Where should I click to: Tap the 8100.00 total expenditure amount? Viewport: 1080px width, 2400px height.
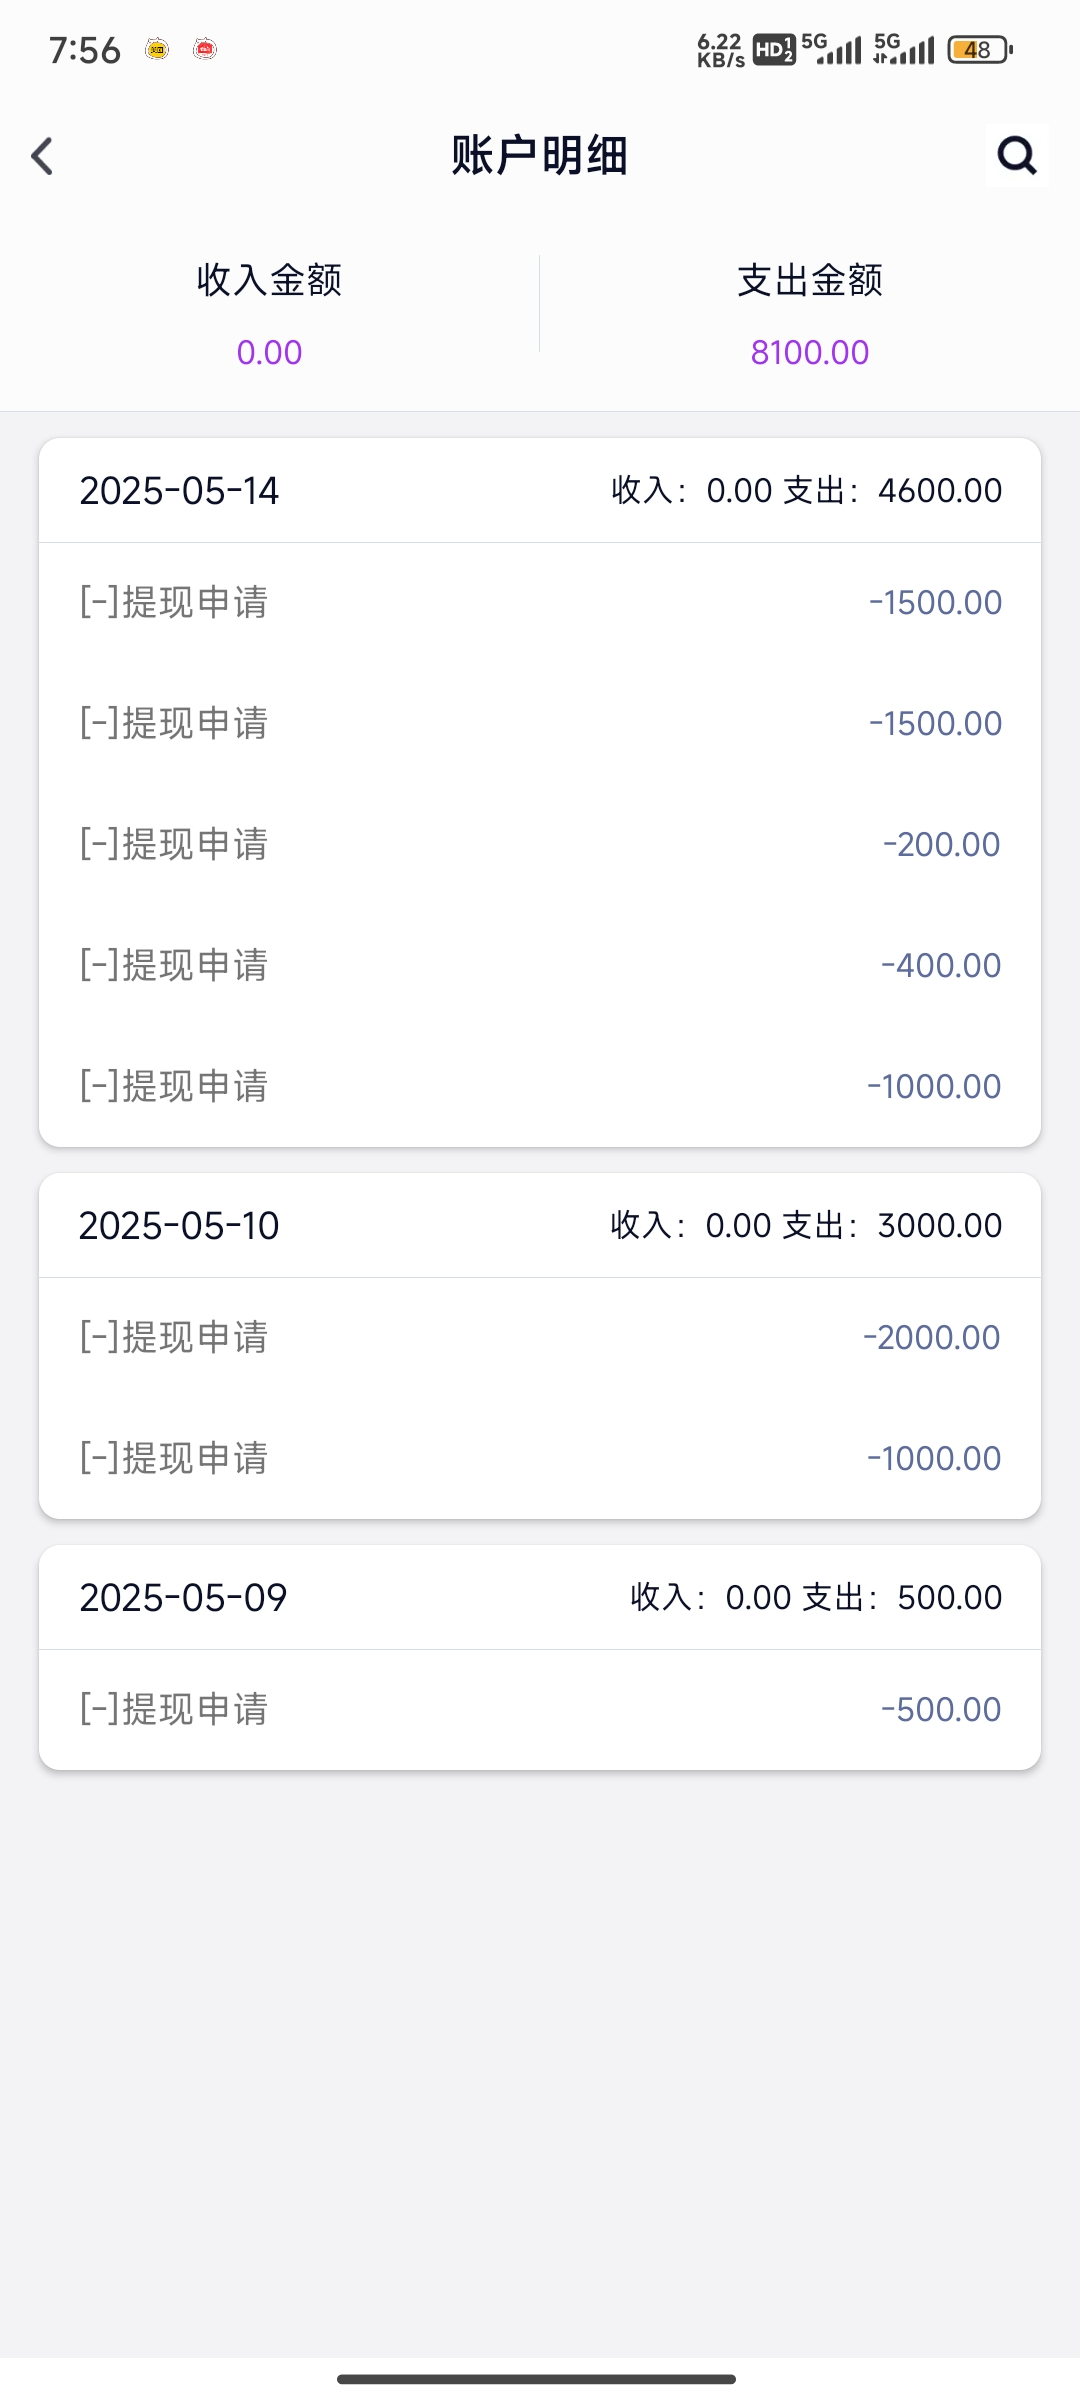click(x=809, y=353)
